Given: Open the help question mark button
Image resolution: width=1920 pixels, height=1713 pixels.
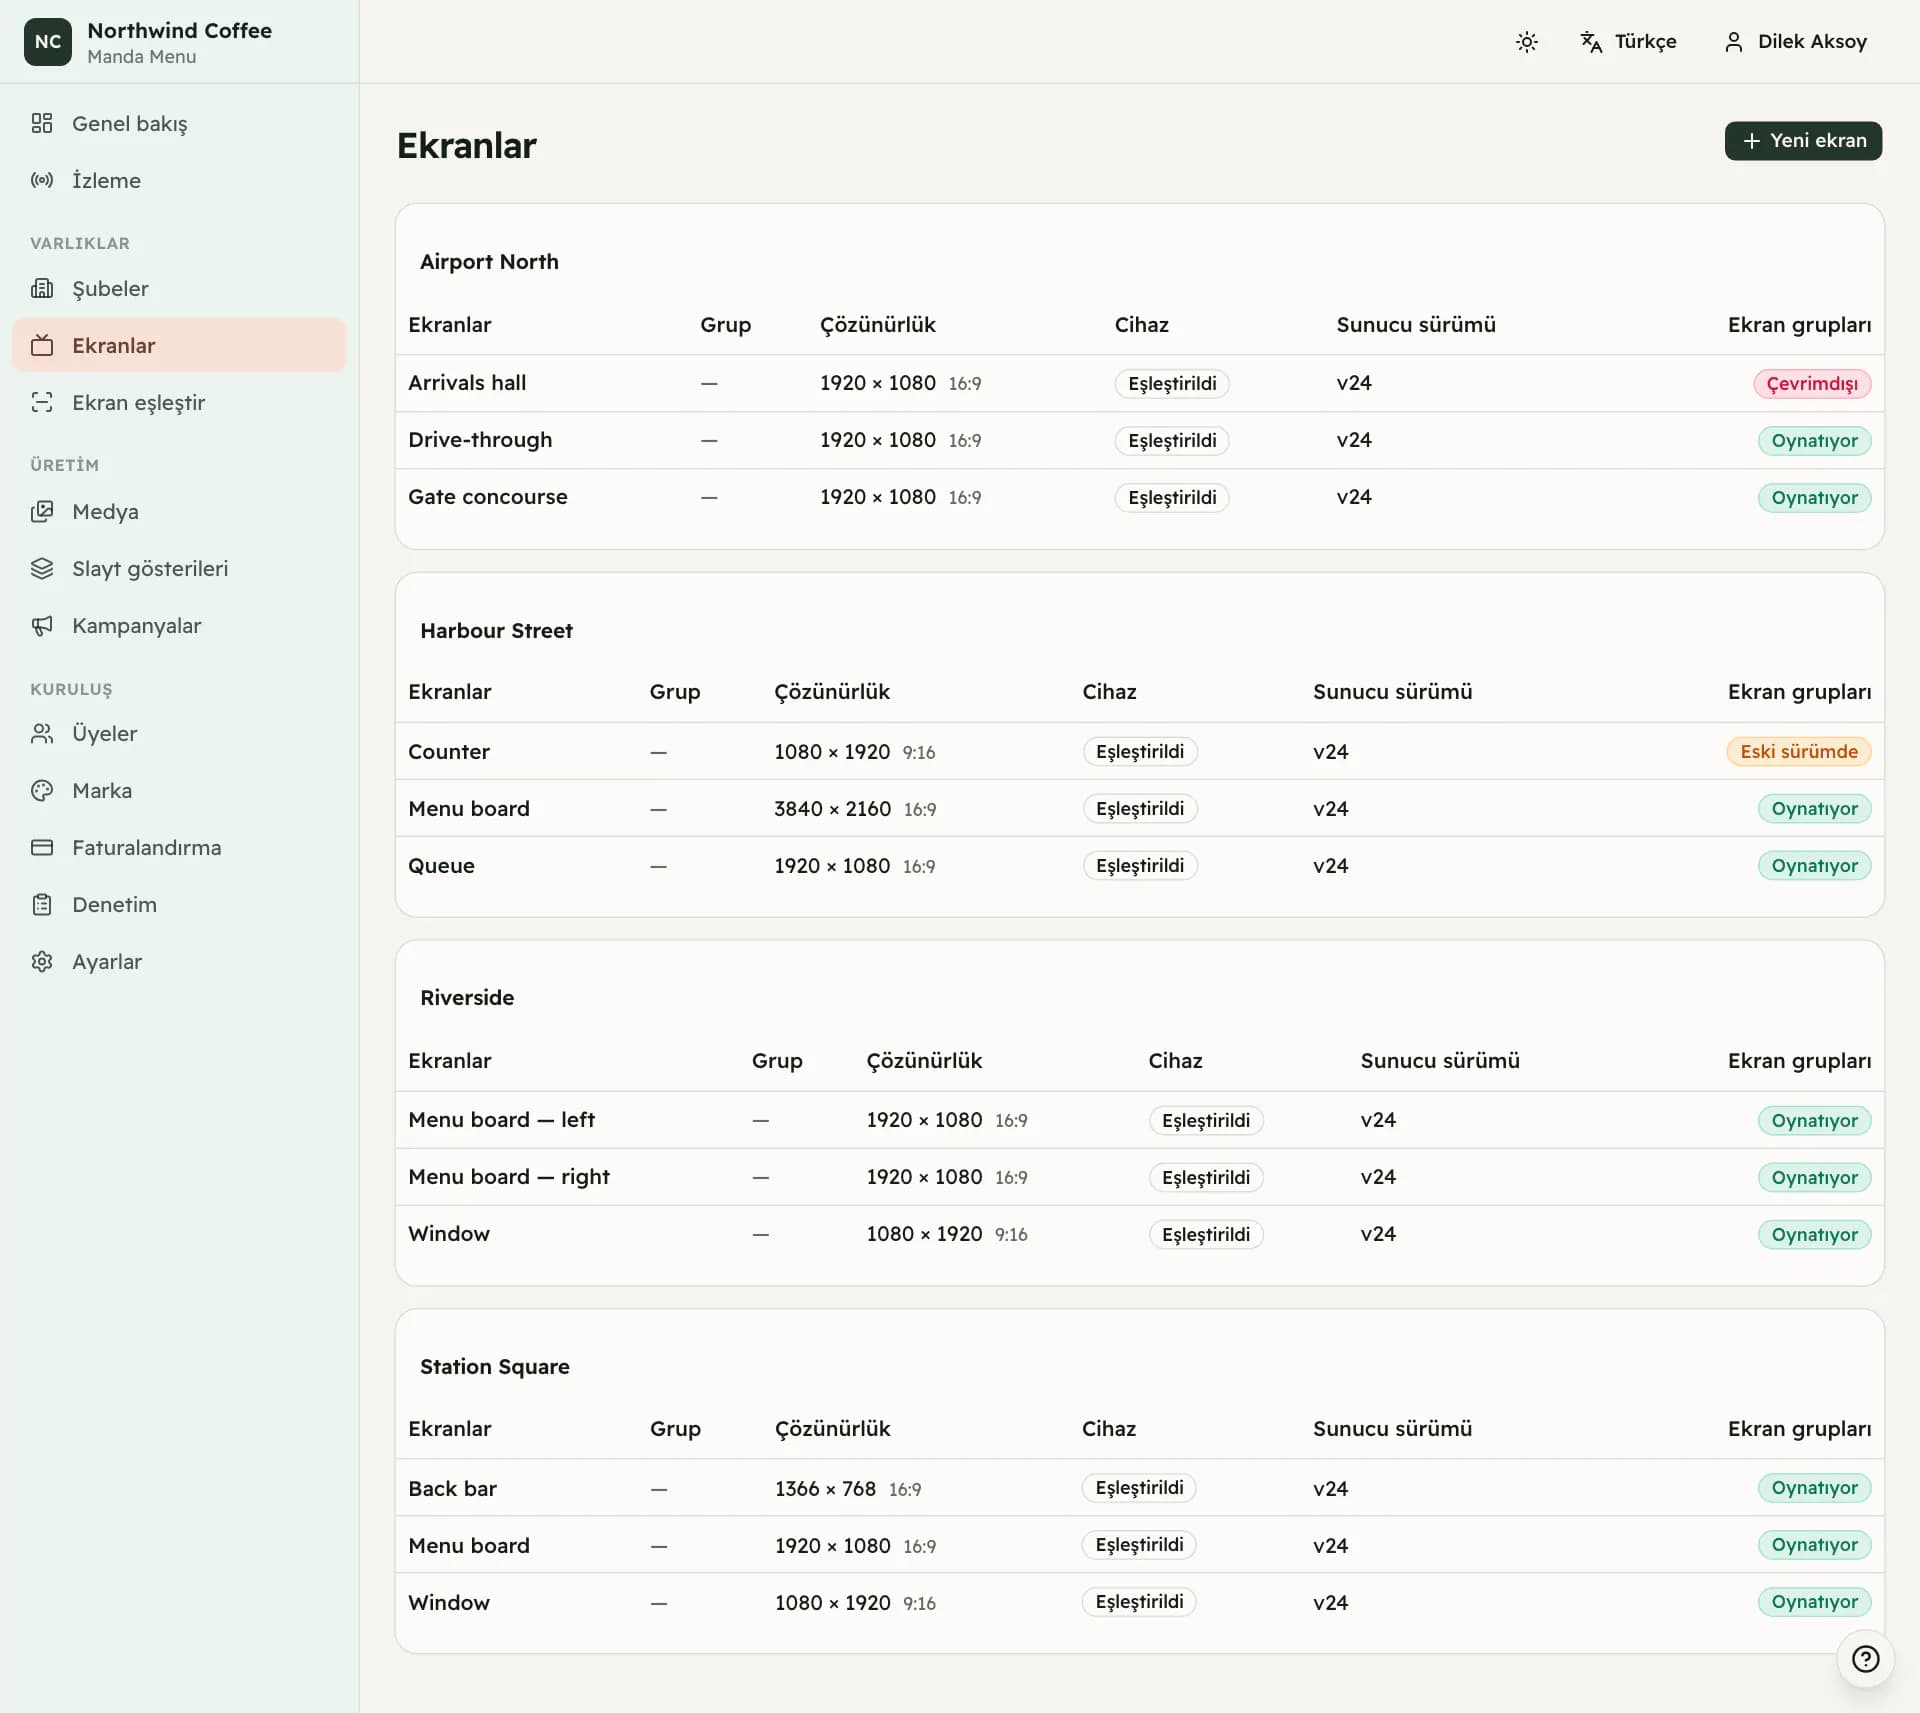Looking at the screenshot, I should coord(1865,1659).
